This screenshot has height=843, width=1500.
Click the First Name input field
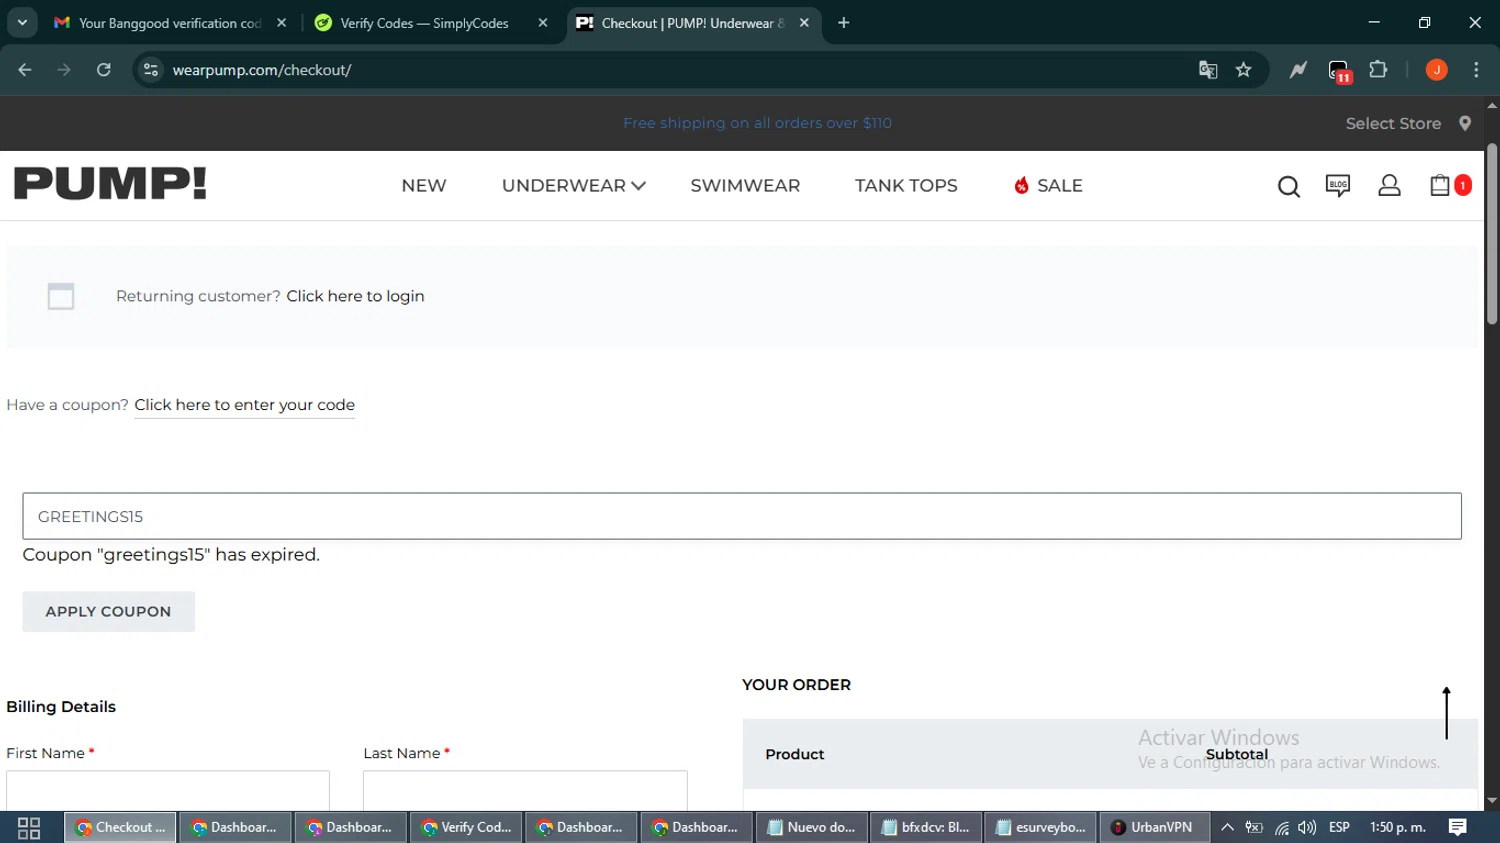(x=168, y=790)
